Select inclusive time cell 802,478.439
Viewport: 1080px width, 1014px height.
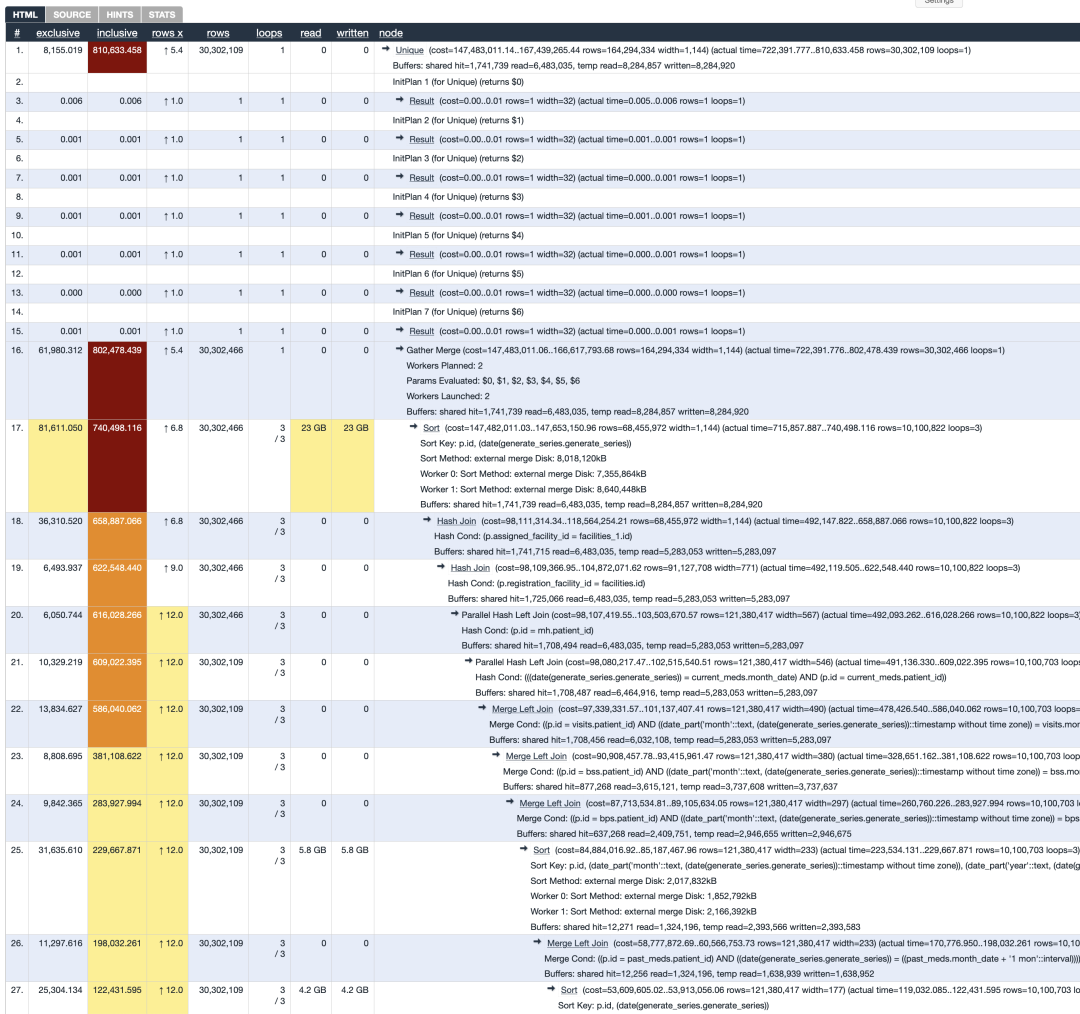click(x=117, y=381)
